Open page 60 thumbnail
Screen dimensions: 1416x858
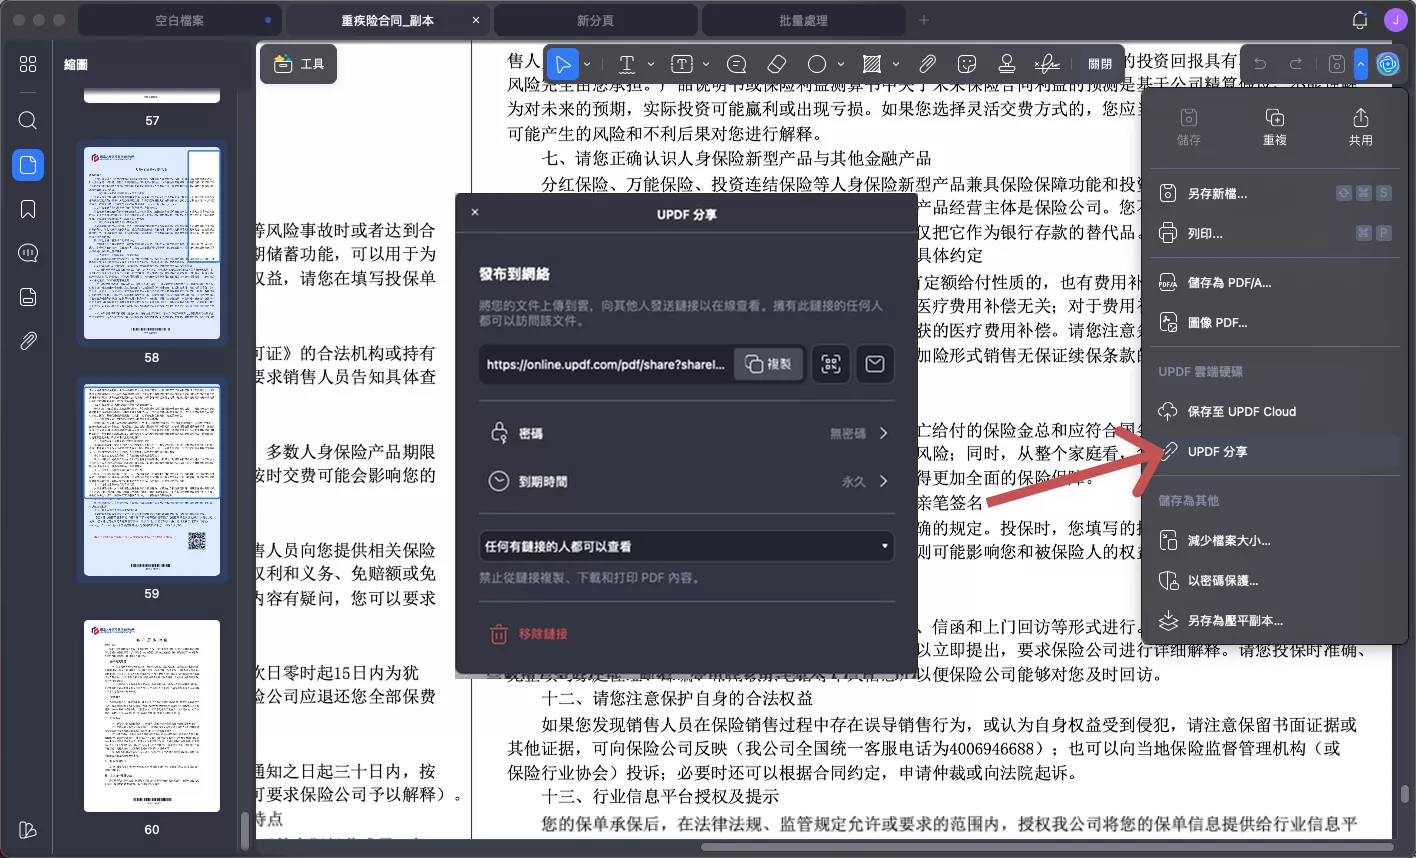pos(152,716)
